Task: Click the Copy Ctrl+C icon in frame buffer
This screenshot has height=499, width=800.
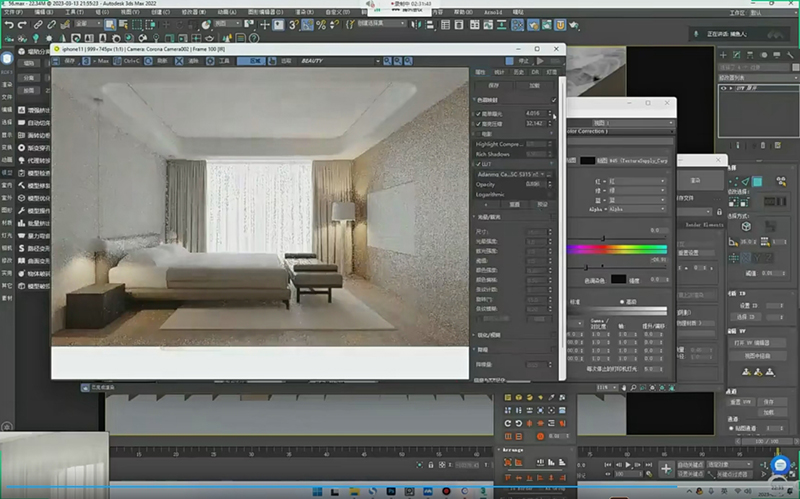Action: point(117,61)
